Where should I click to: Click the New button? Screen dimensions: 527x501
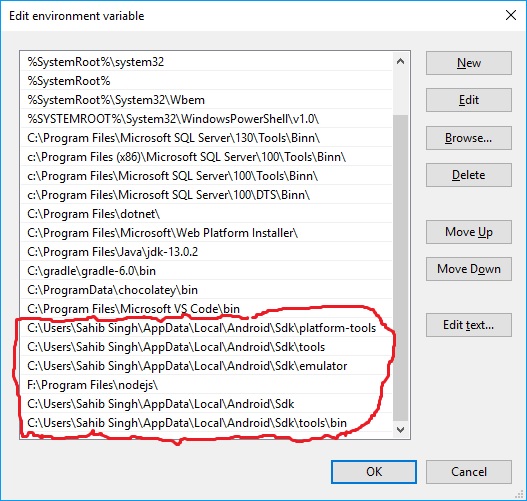pos(469,63)
